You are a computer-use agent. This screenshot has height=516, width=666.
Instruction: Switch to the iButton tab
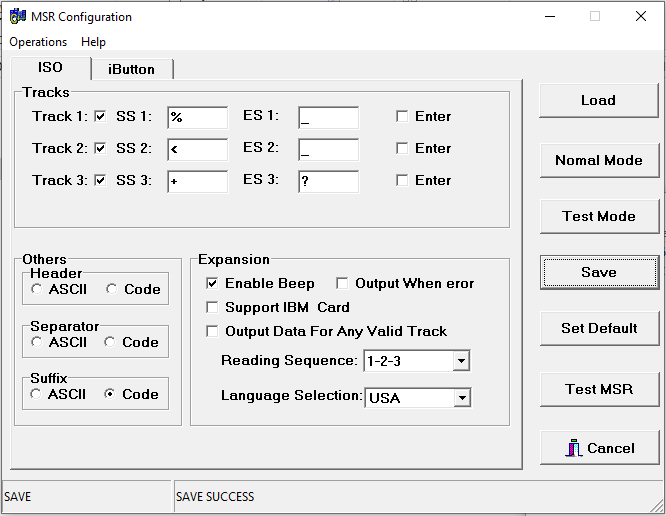(131, 69)
